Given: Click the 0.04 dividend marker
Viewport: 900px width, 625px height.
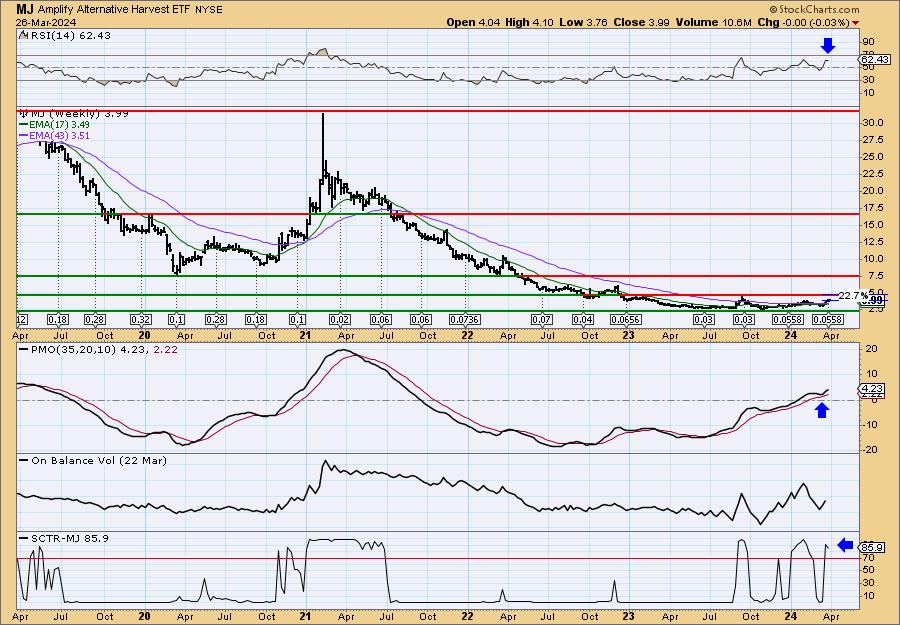Looking at the screenshot, I should [583, 320].
